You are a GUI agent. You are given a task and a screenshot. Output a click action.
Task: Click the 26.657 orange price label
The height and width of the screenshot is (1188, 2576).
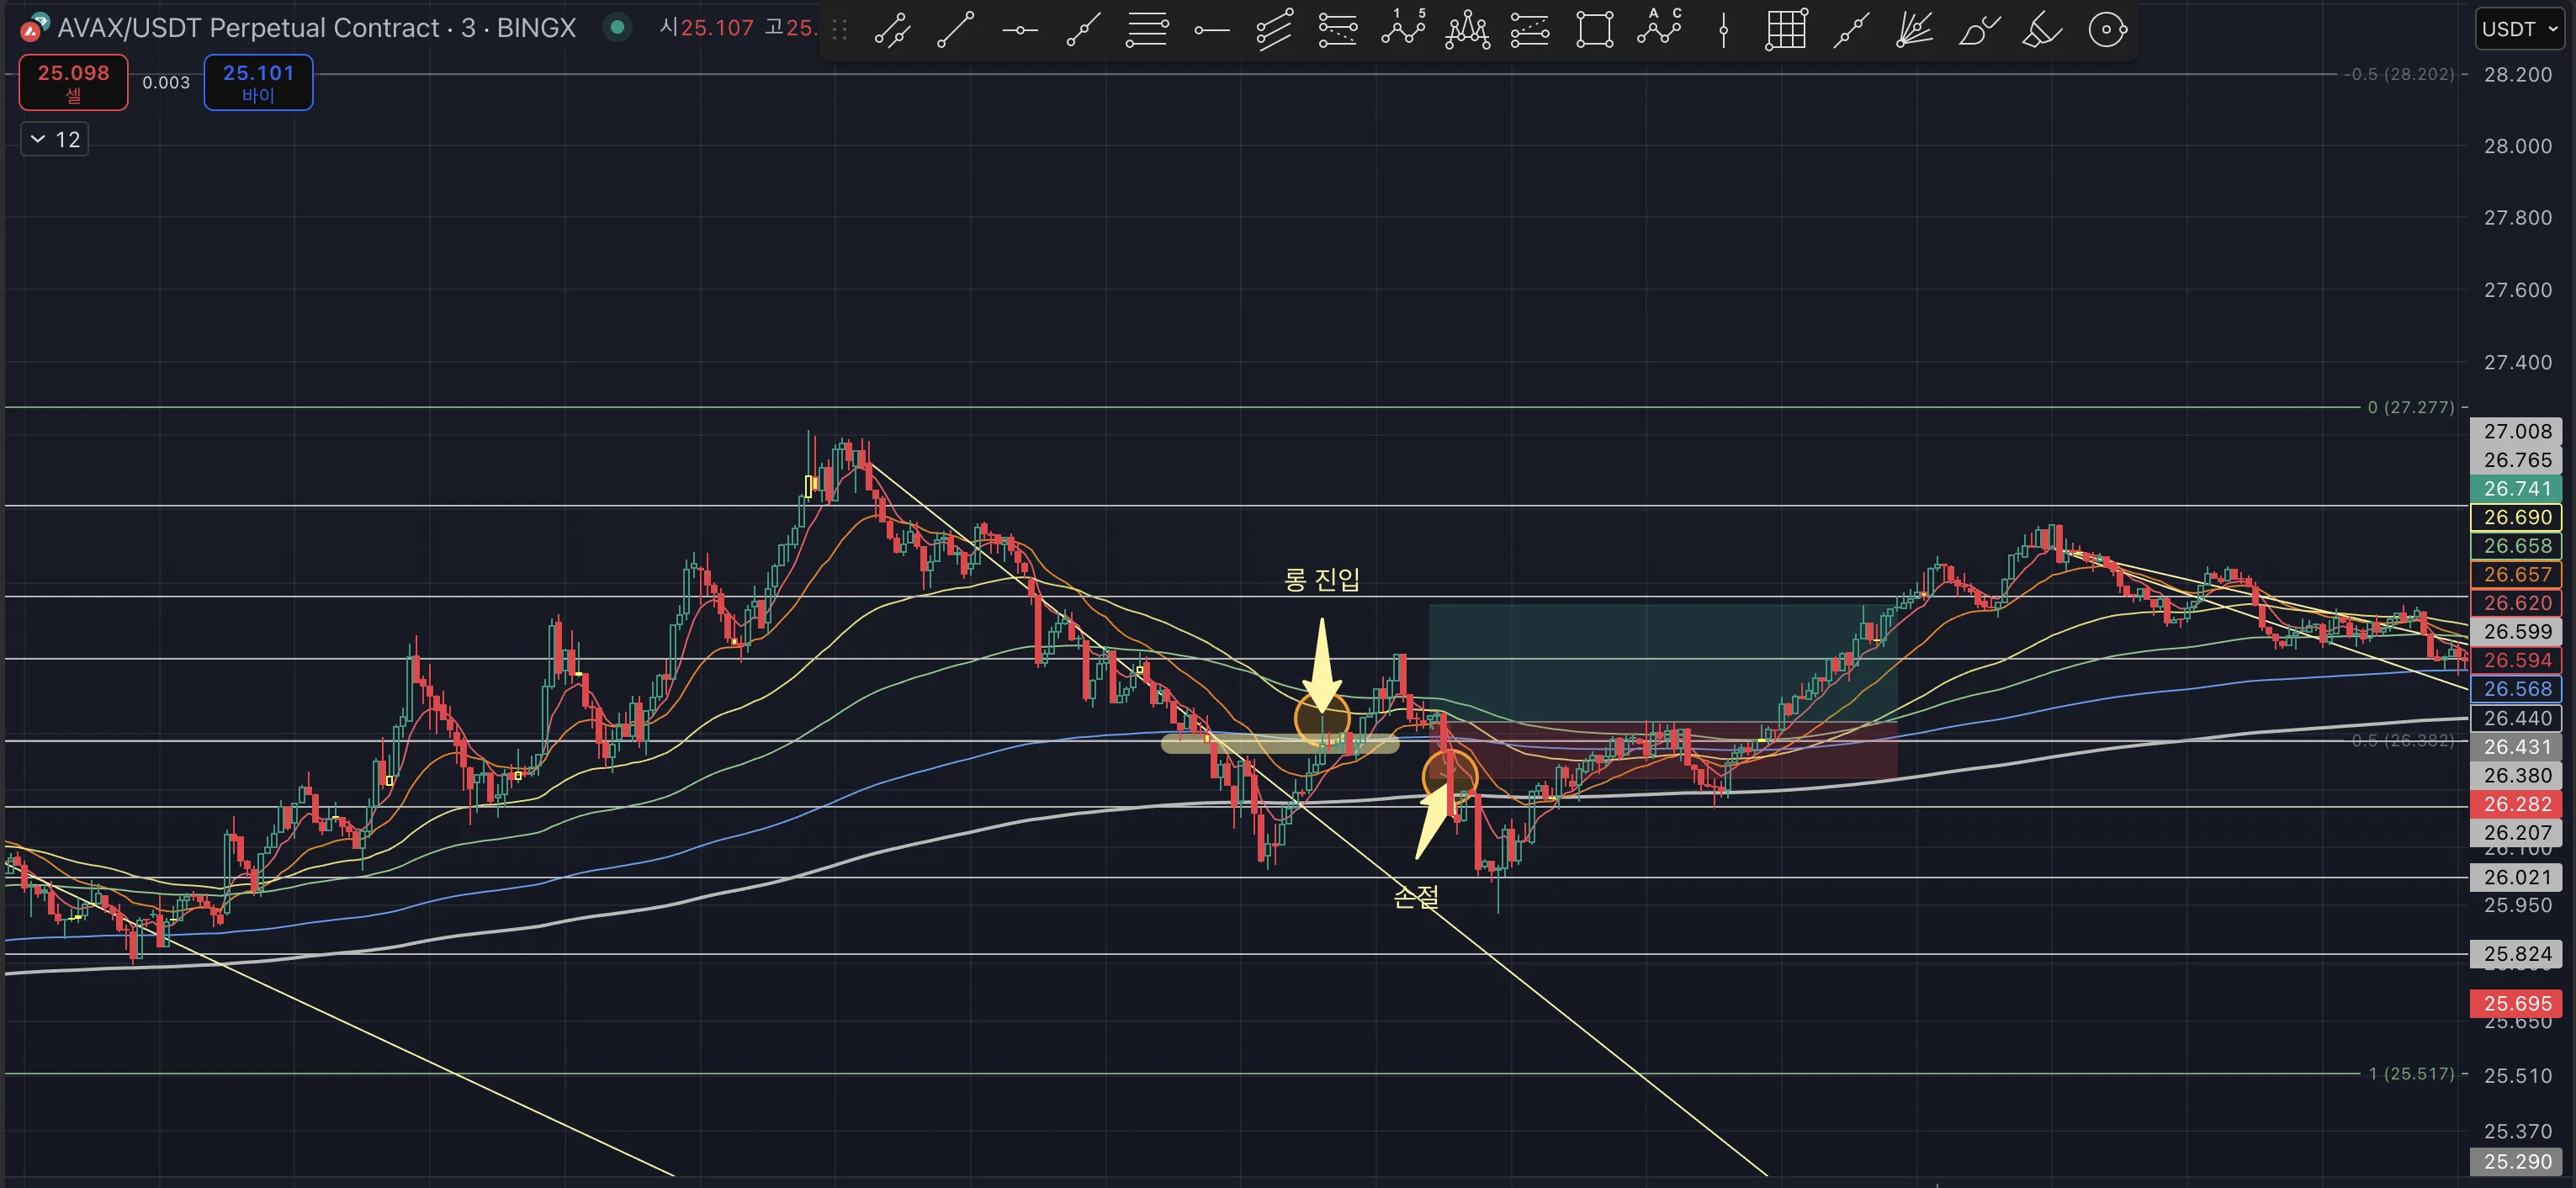(x=2516, y=574)
